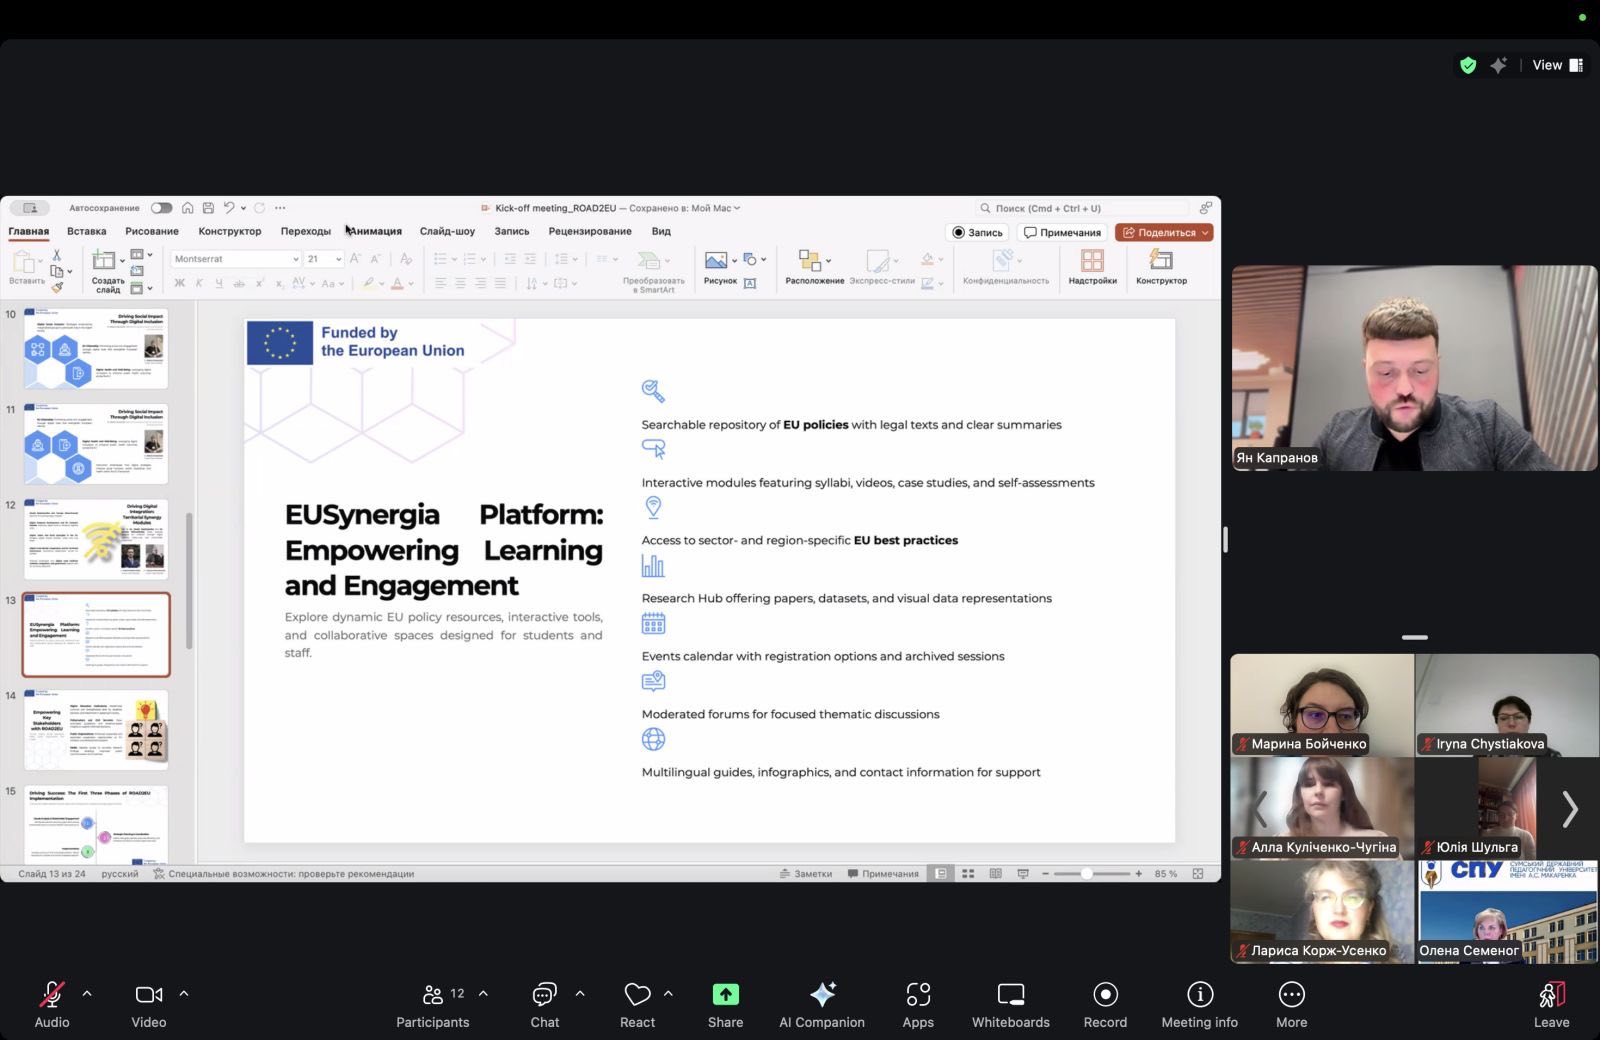Toggle the Video camera
Image resolution: width=1600 pixels, height=1040 pixels.
pos(148,995)
